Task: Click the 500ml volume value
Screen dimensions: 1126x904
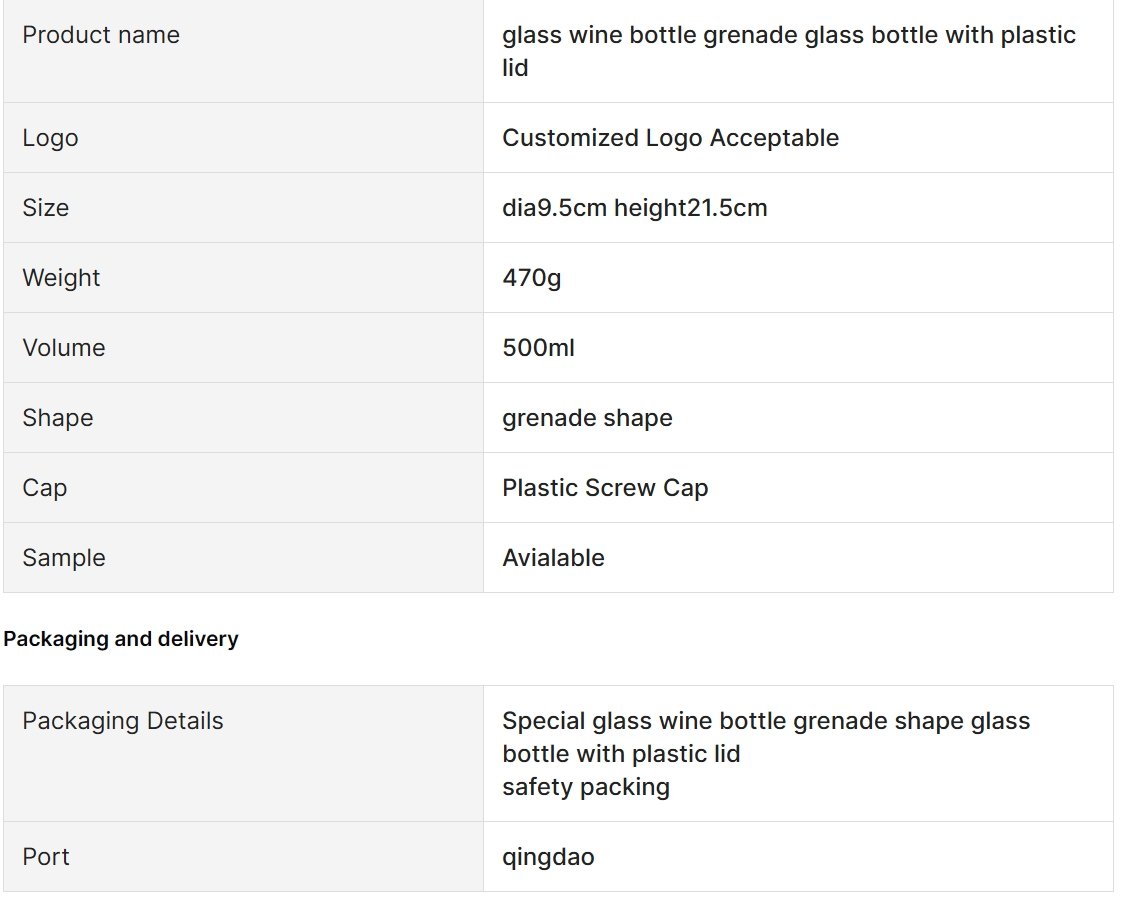Action: 539,348
